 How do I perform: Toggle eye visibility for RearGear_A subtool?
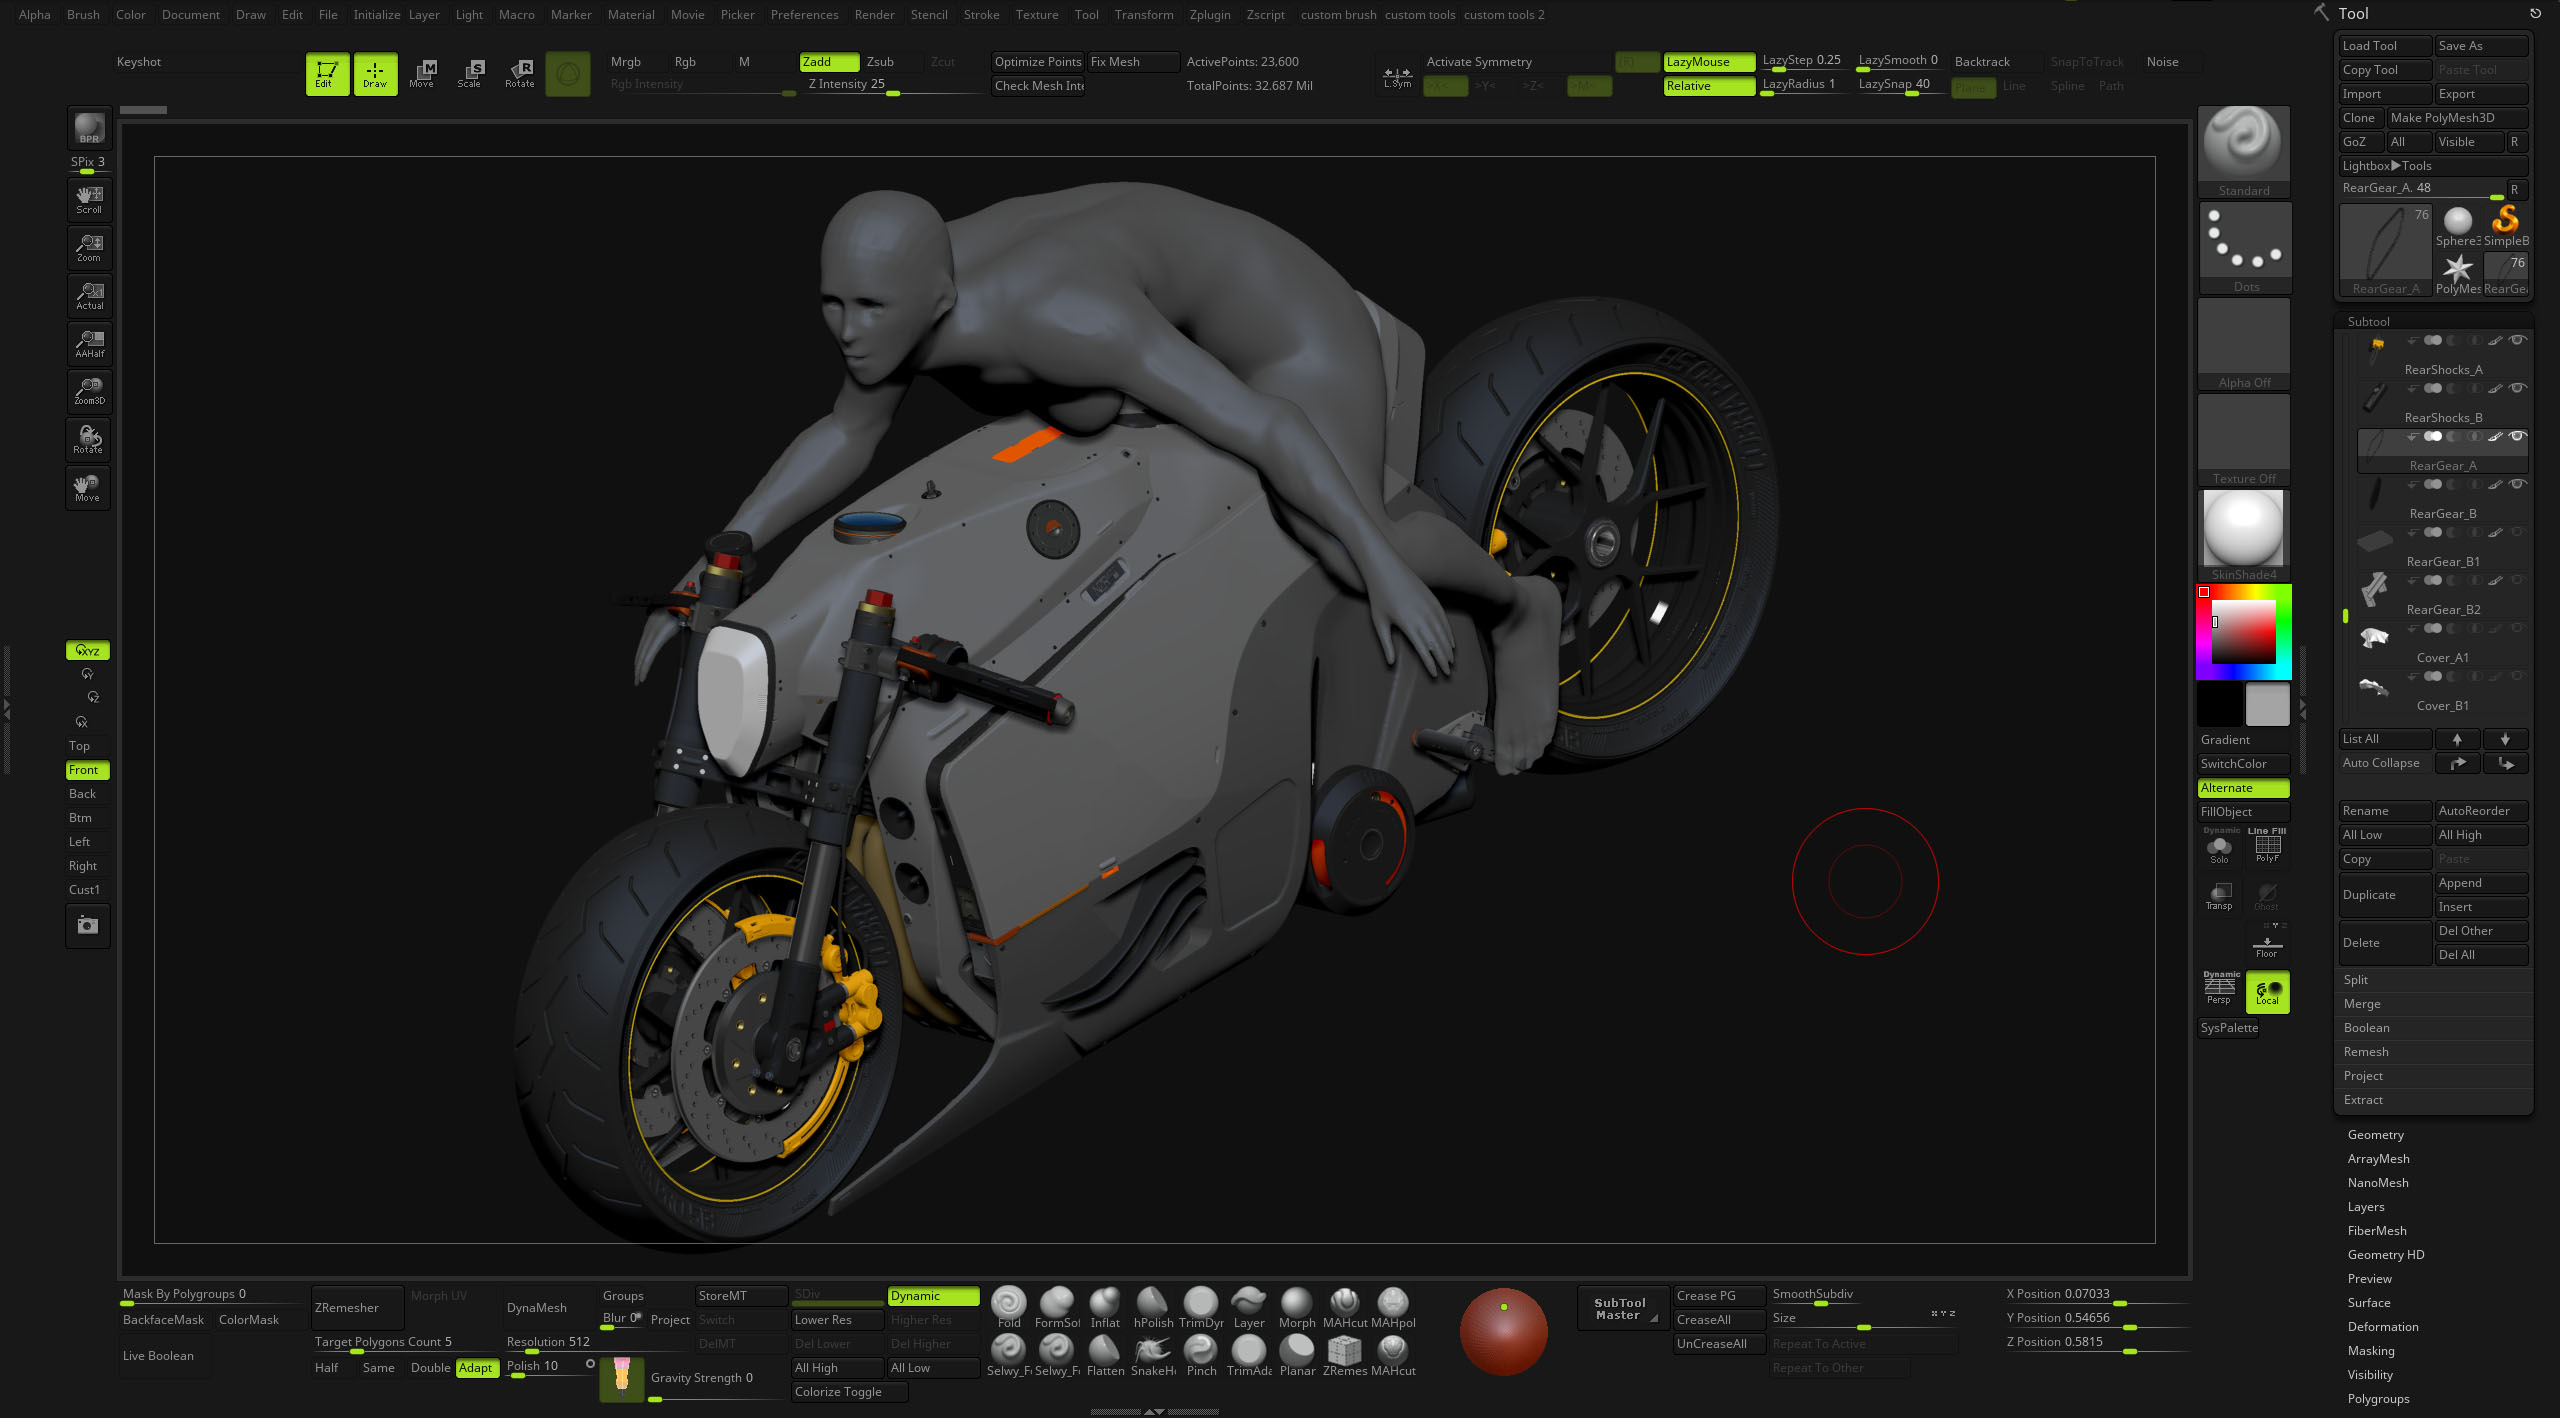[2518, 436]
